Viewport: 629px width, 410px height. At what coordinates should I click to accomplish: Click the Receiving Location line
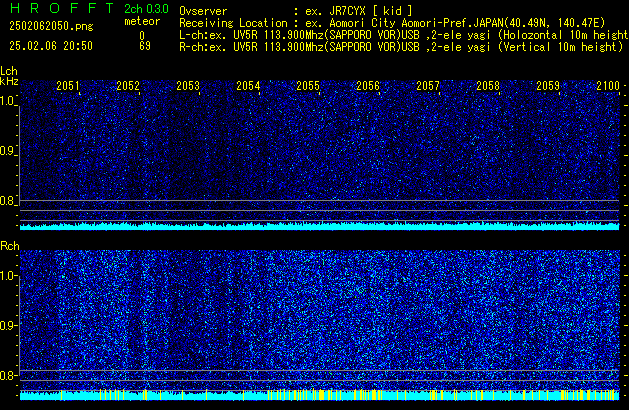392,23
